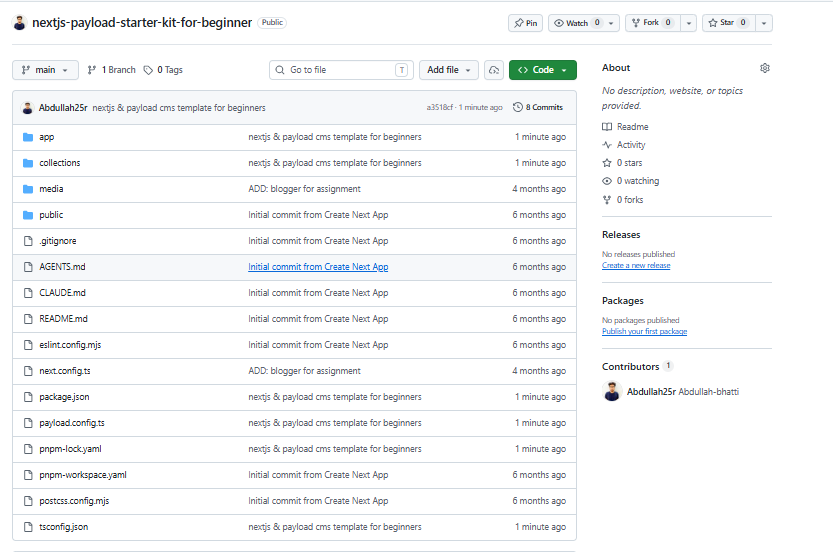View the 1 Branch link

tap(112, 70)
